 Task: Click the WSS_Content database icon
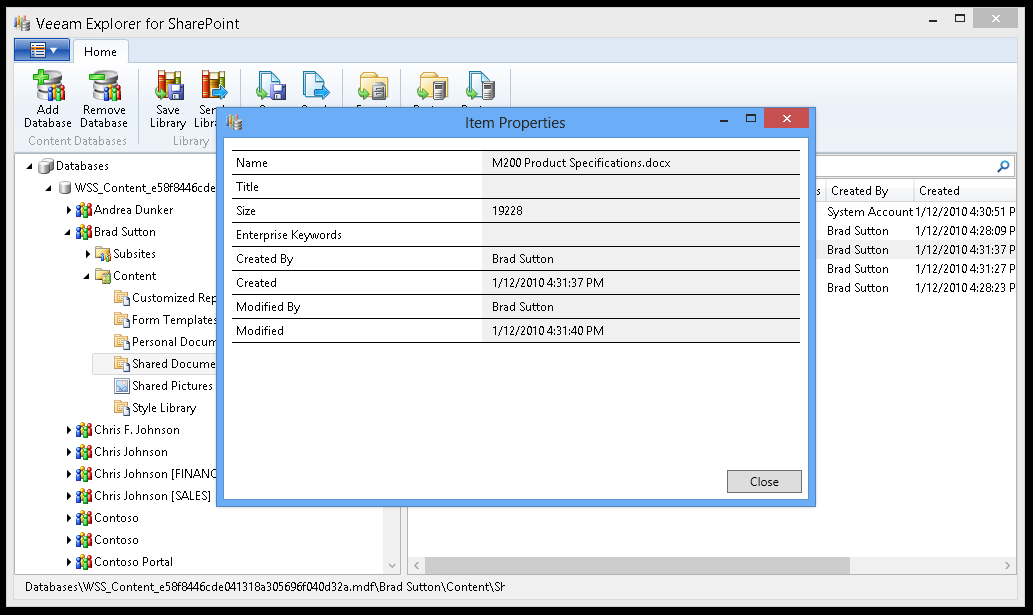[x=65, y=188]
